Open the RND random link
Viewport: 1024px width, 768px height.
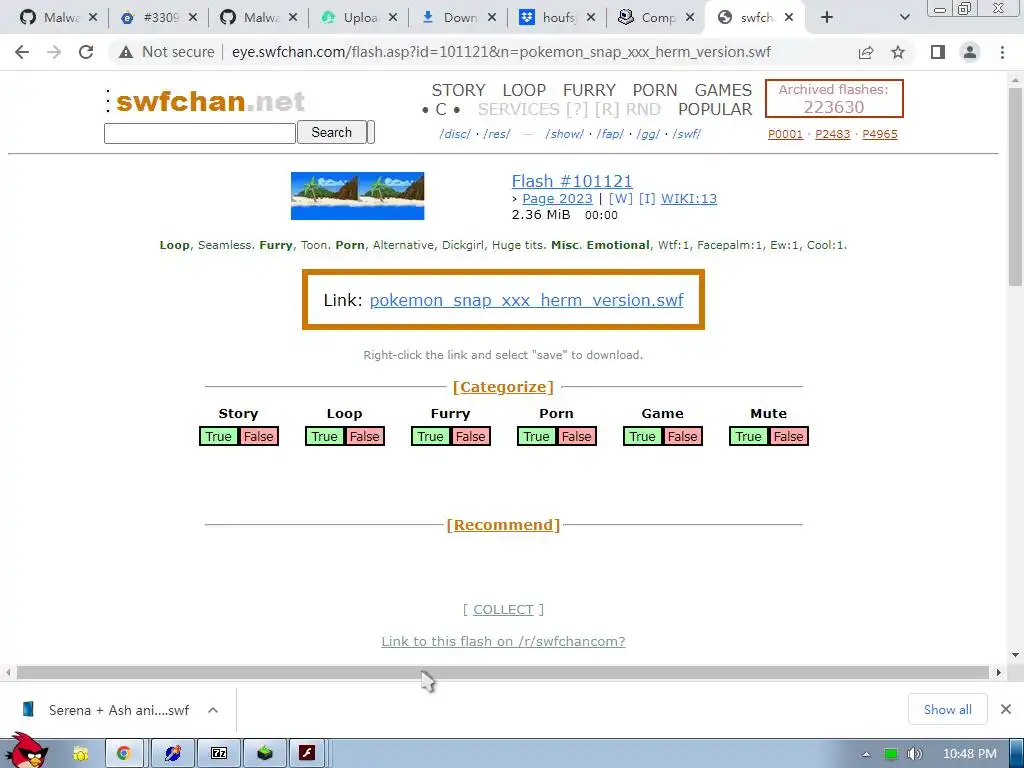(x=643, y=110)
